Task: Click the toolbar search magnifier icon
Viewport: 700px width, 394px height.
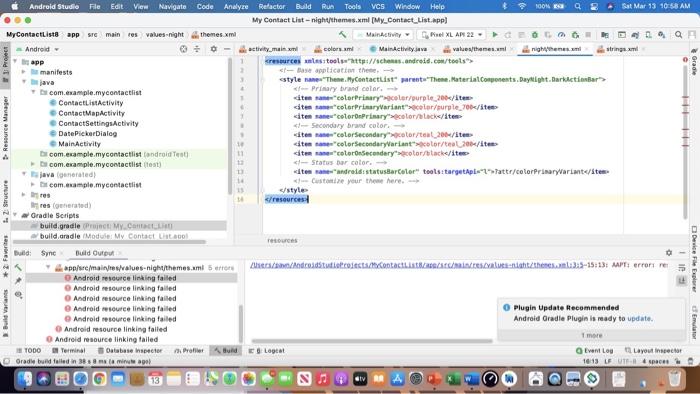Action: coord(678,34)
